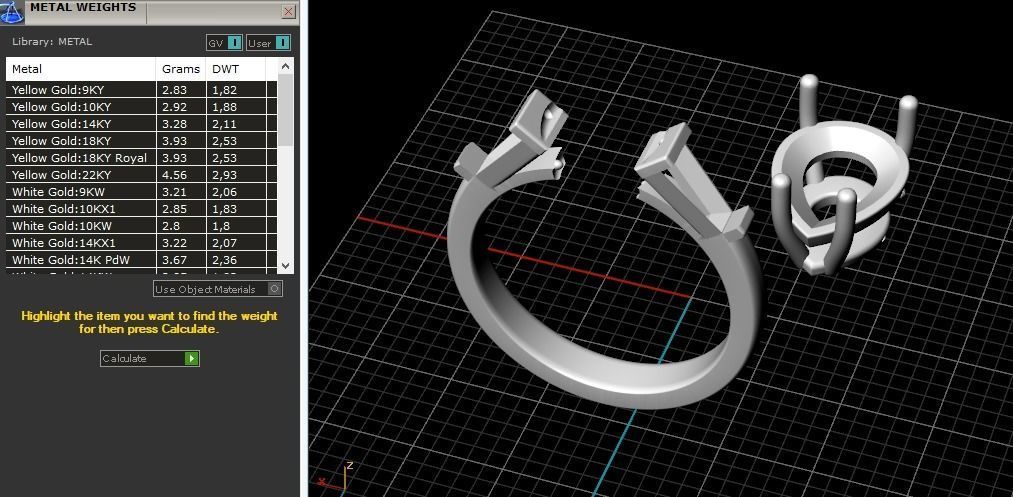Click the Grams column header
The image size is (1013, 497).
[181, 69]
